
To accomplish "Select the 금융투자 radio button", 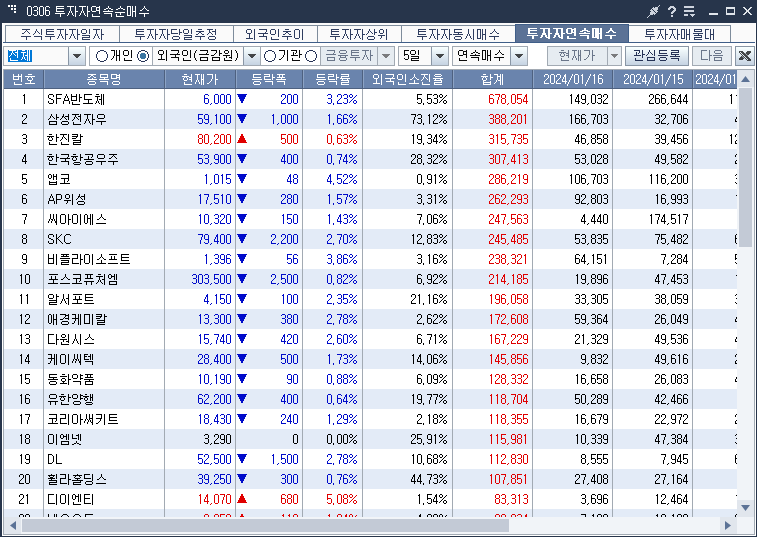I will (x=311, y=56).
